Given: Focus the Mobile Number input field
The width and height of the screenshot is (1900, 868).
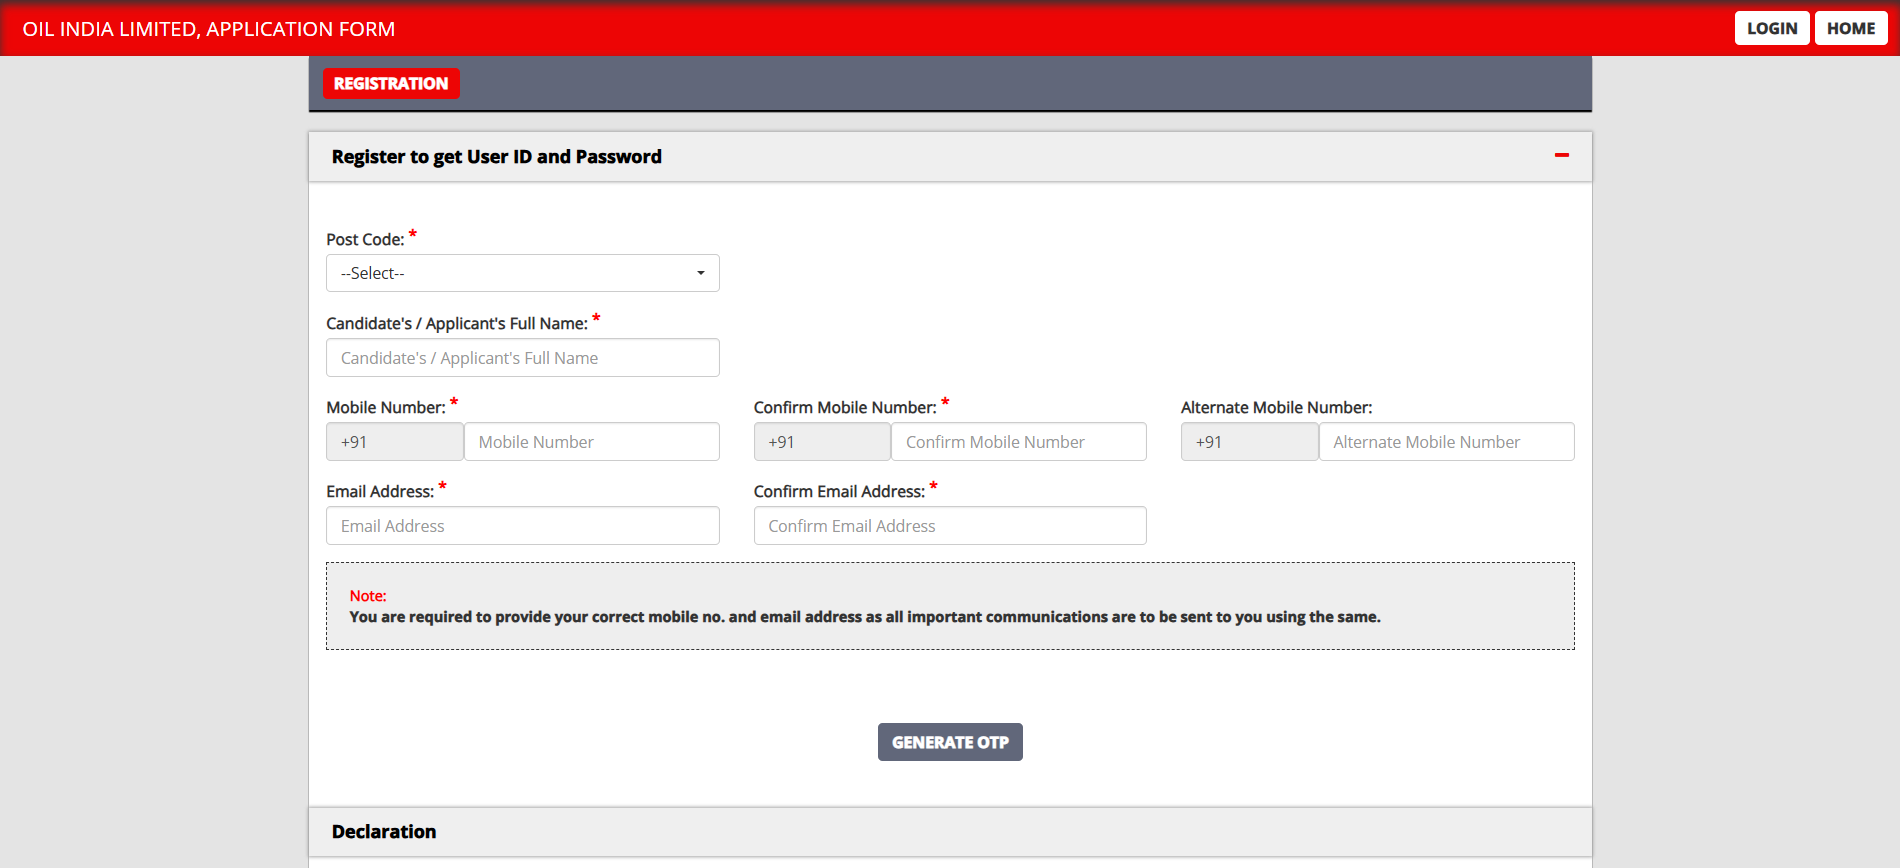Looking at the screenshot, I should click(x=590, y=442).
